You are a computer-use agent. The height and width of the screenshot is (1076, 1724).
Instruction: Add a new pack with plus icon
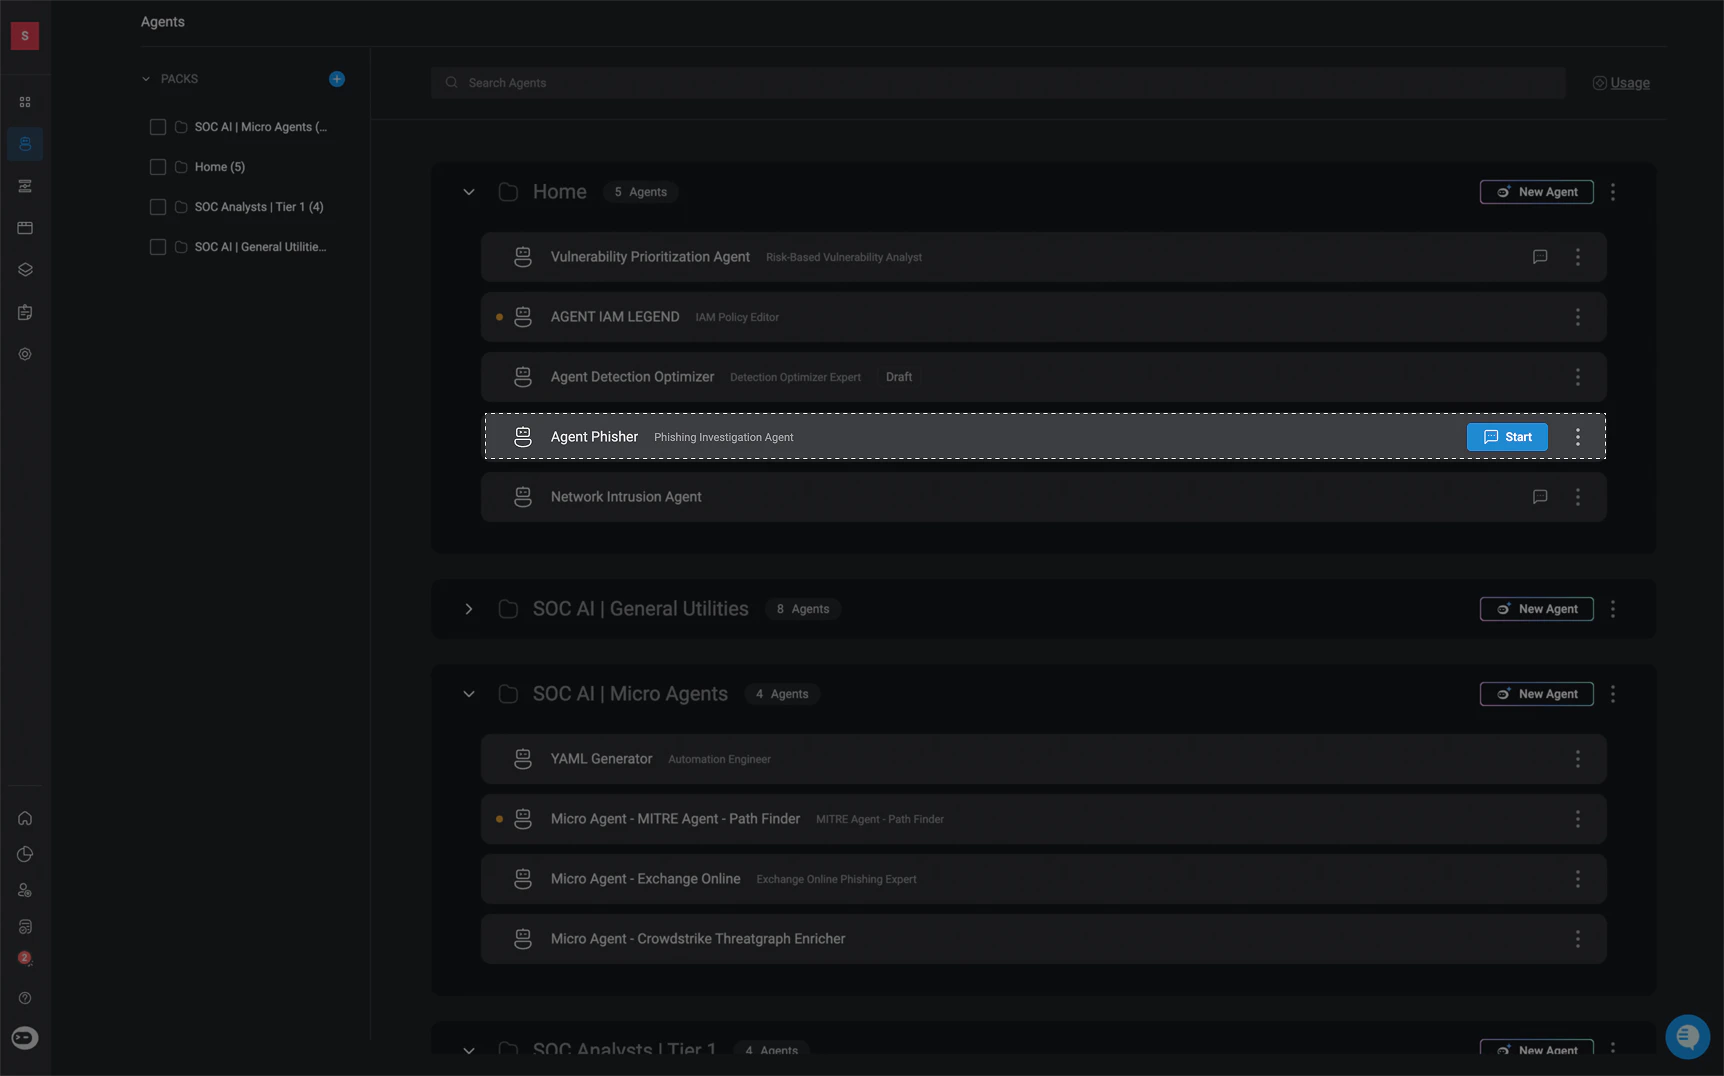(x=337, y=79)
